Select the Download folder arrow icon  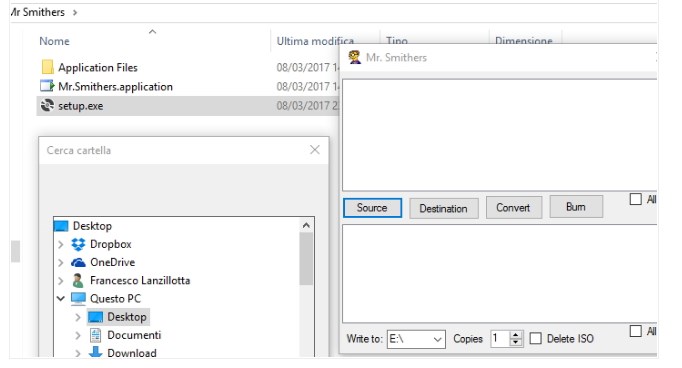click(95, 352)
